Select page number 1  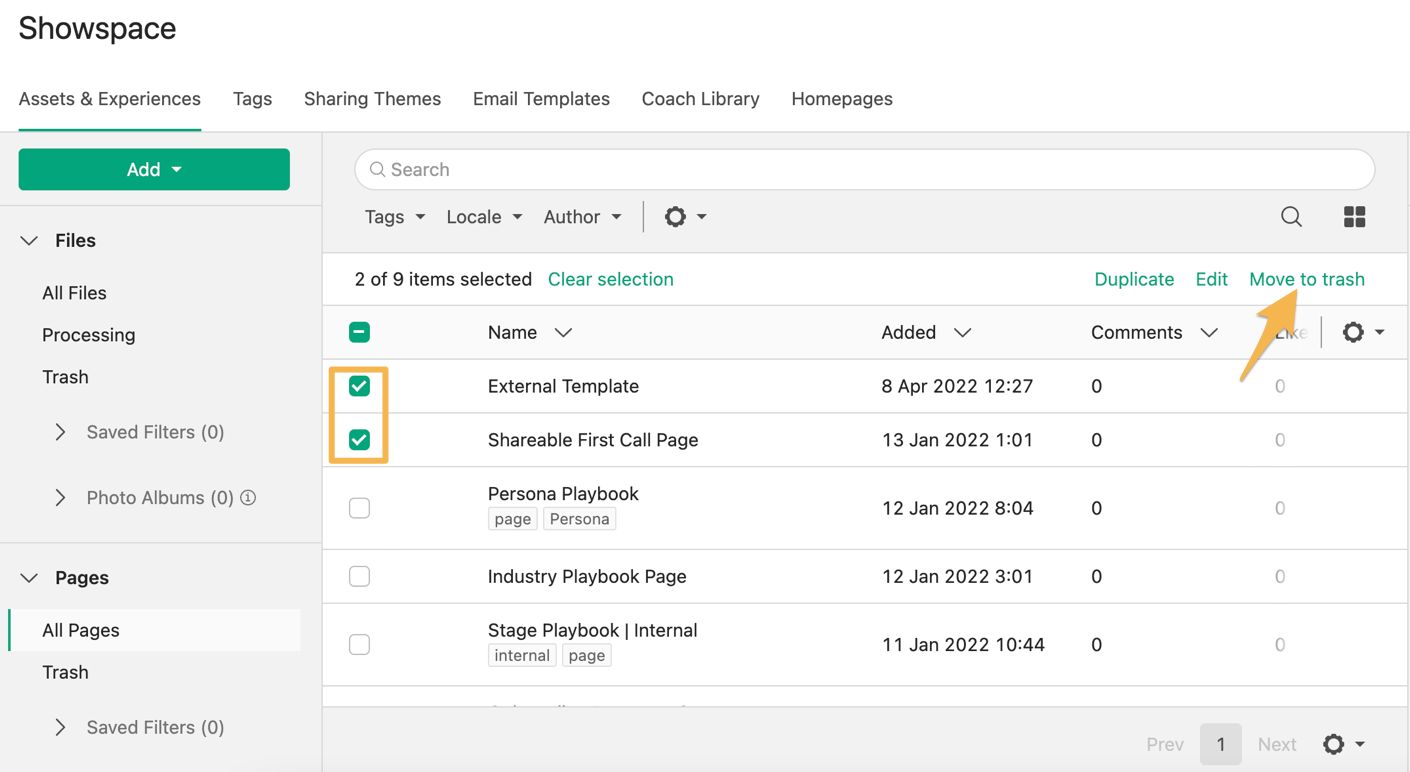1221,744
